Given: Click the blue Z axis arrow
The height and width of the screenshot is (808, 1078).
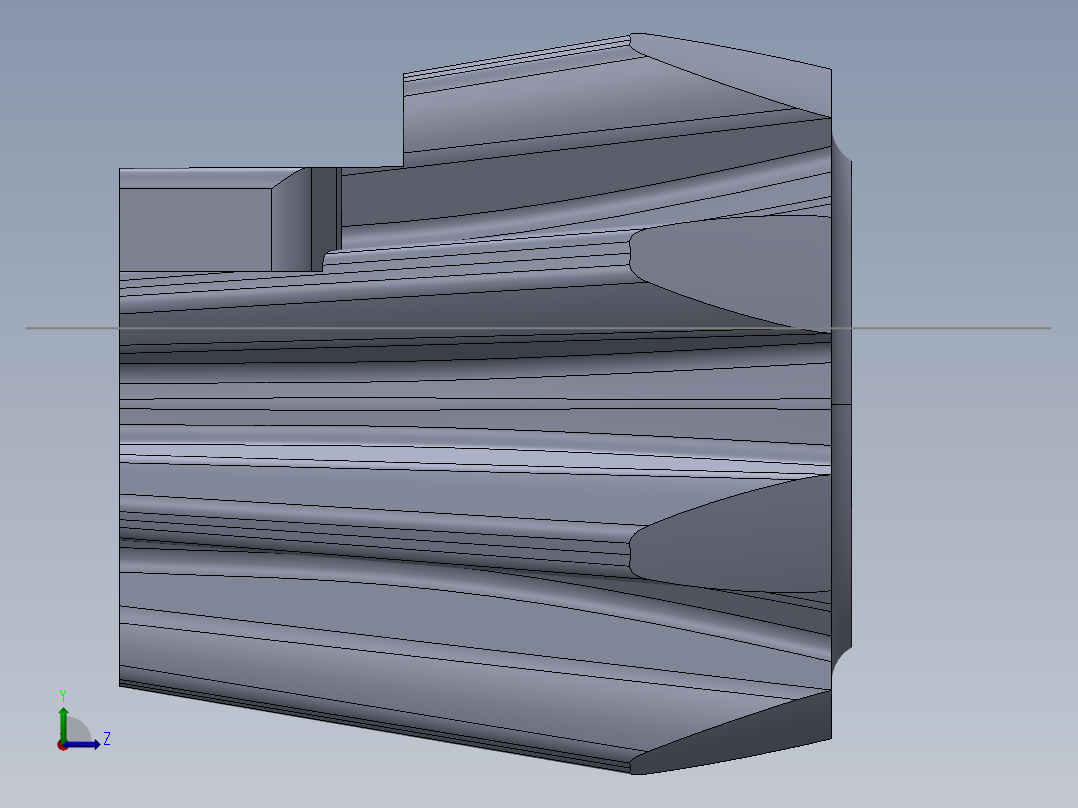Looking at the screenshot, I should tap(82, 744).
